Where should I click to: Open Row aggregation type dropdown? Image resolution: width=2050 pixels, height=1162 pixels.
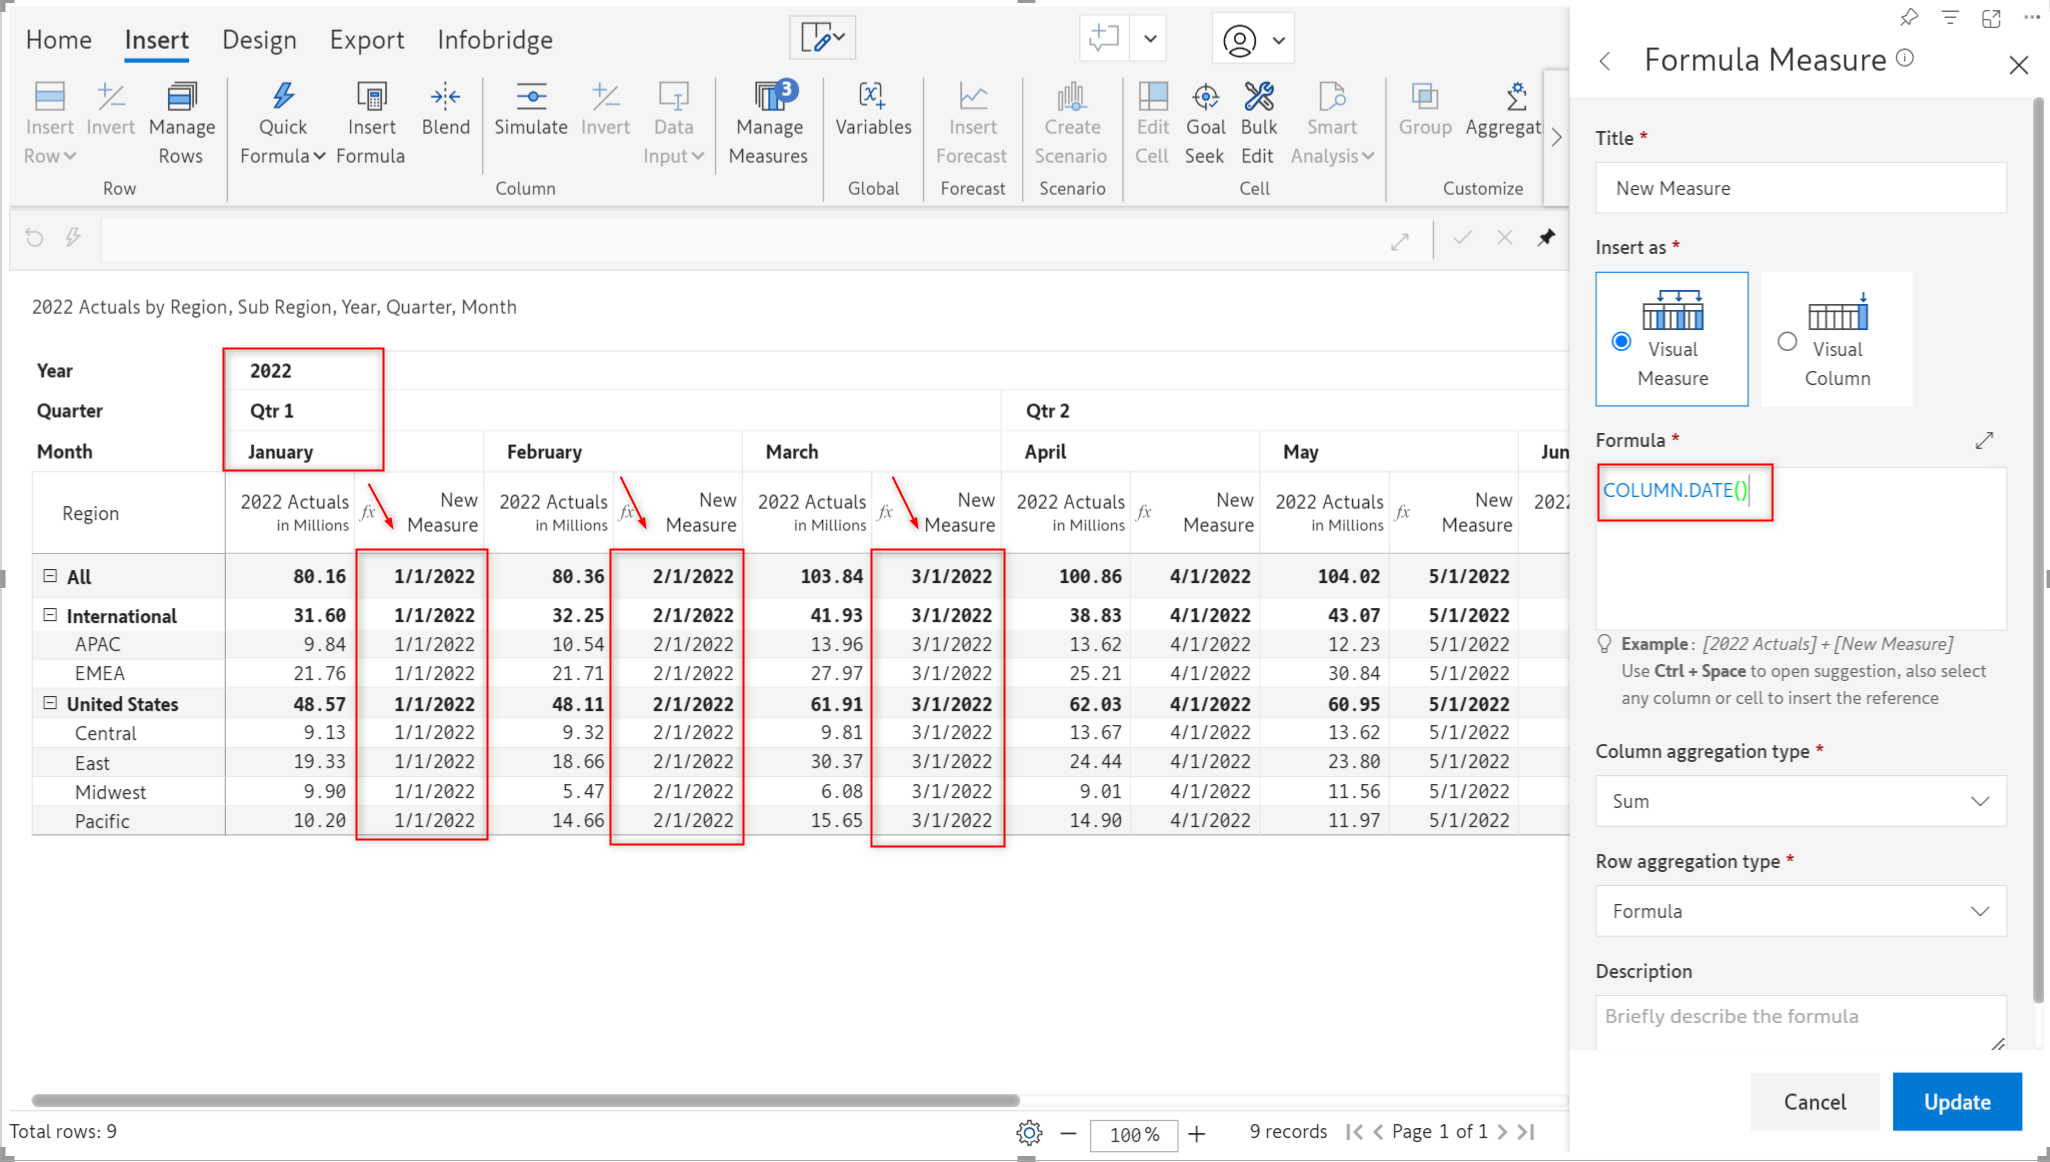[x=1800, y=911]
